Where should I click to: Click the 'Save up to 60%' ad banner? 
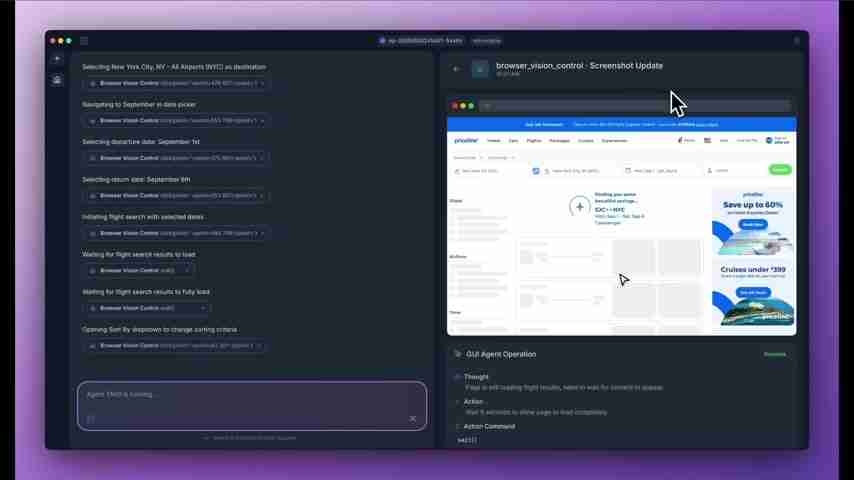click(753, 222)
